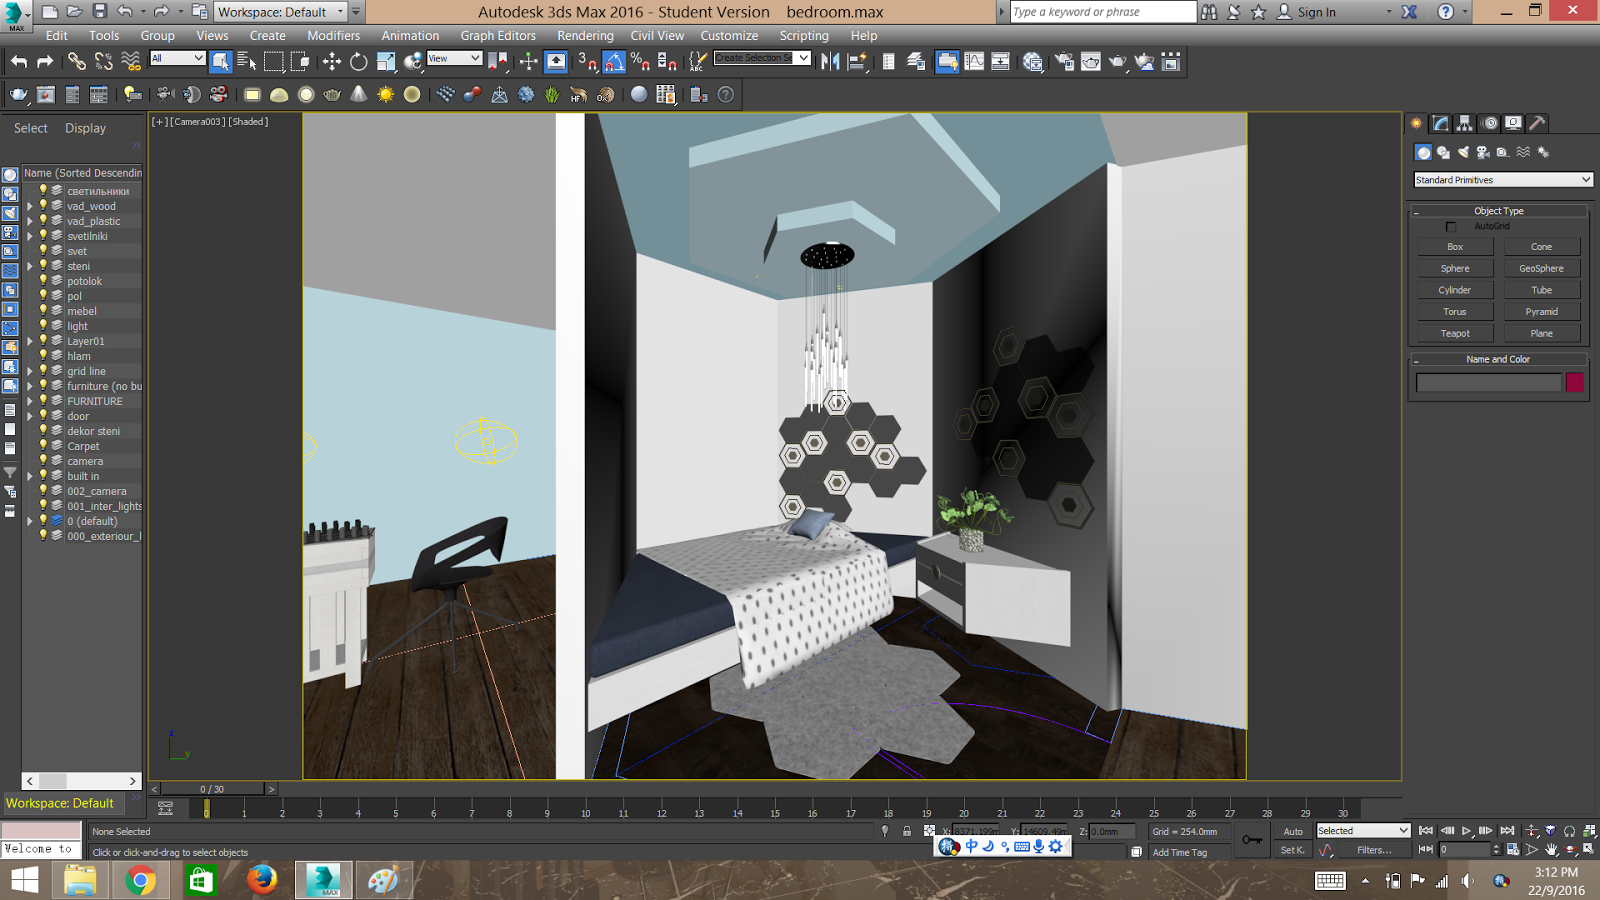Click the Sphere primitive button
1600x900 pixels.
1454,267
